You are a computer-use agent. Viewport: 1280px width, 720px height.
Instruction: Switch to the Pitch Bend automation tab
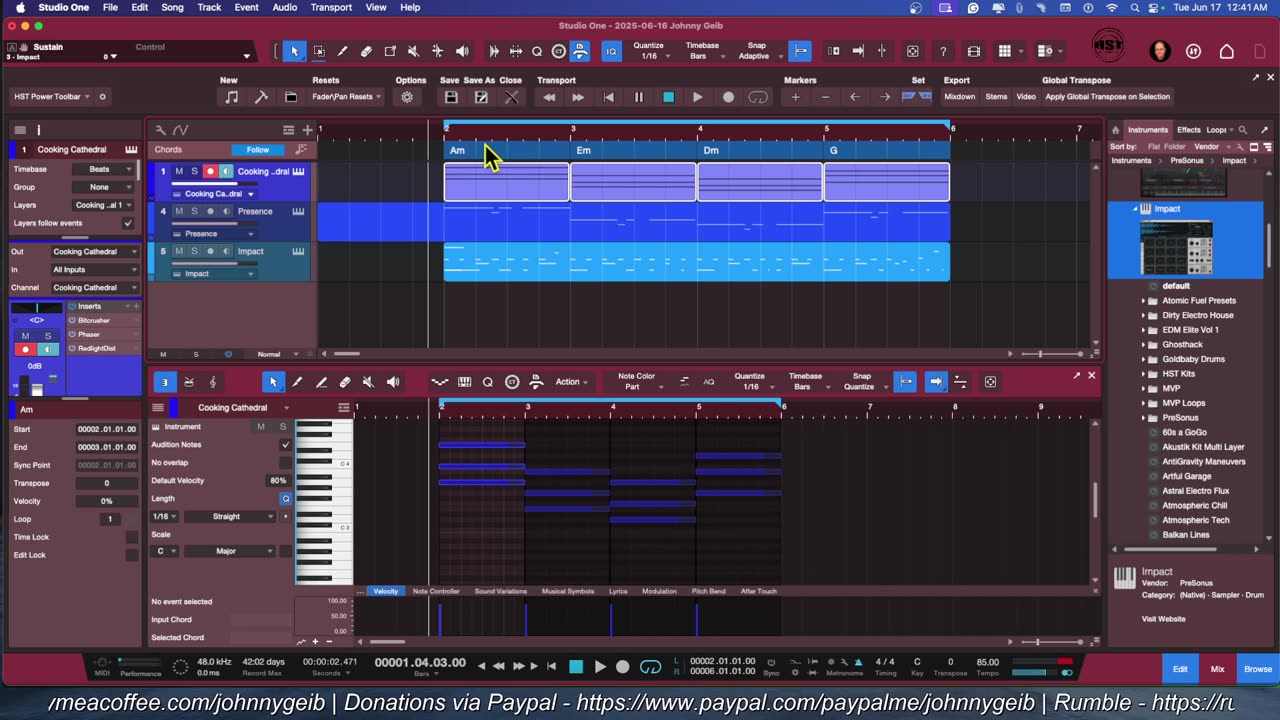(x=708, y=591)
